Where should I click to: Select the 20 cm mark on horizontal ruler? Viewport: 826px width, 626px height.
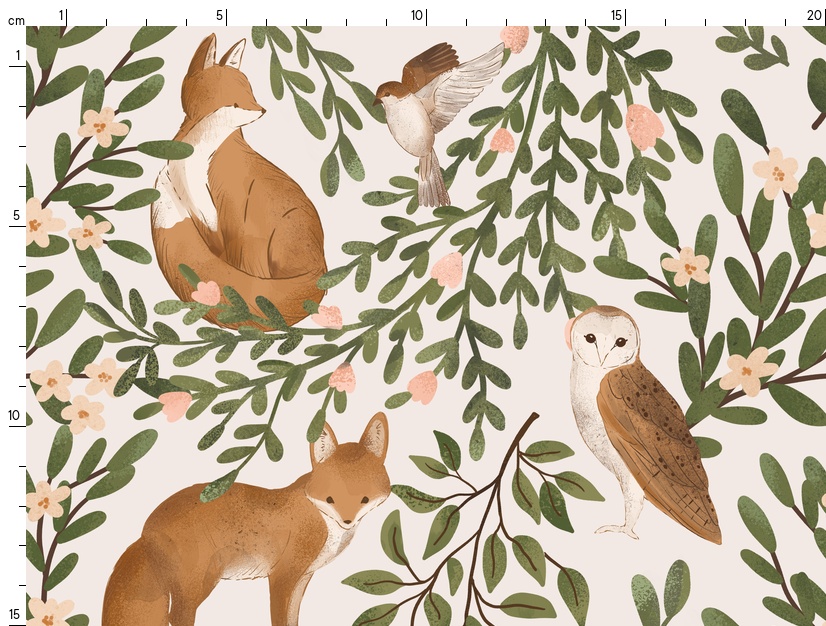(x=814, y=15)
